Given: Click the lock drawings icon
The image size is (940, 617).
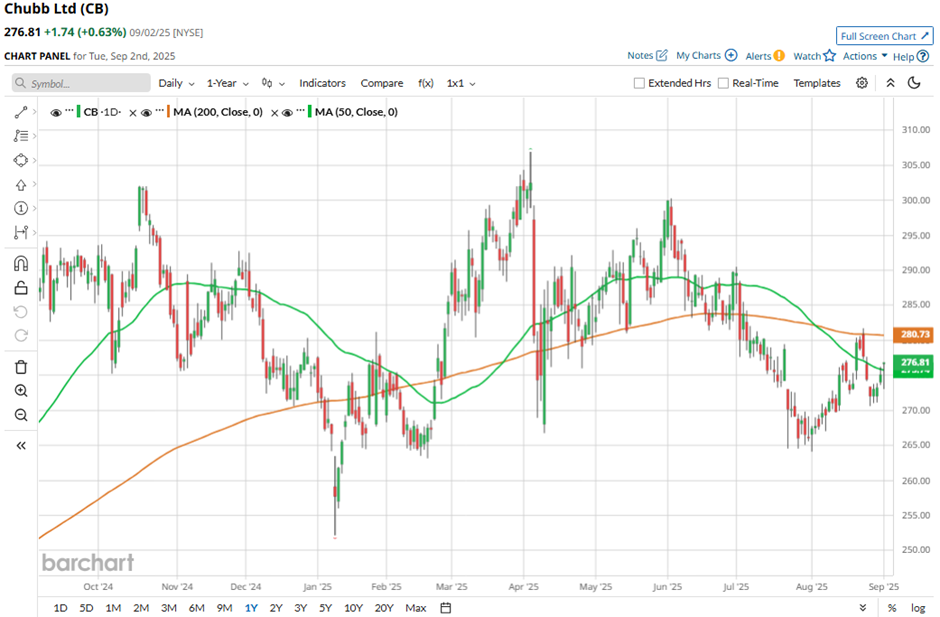Looking at the screenshot, I should [21, 288].
